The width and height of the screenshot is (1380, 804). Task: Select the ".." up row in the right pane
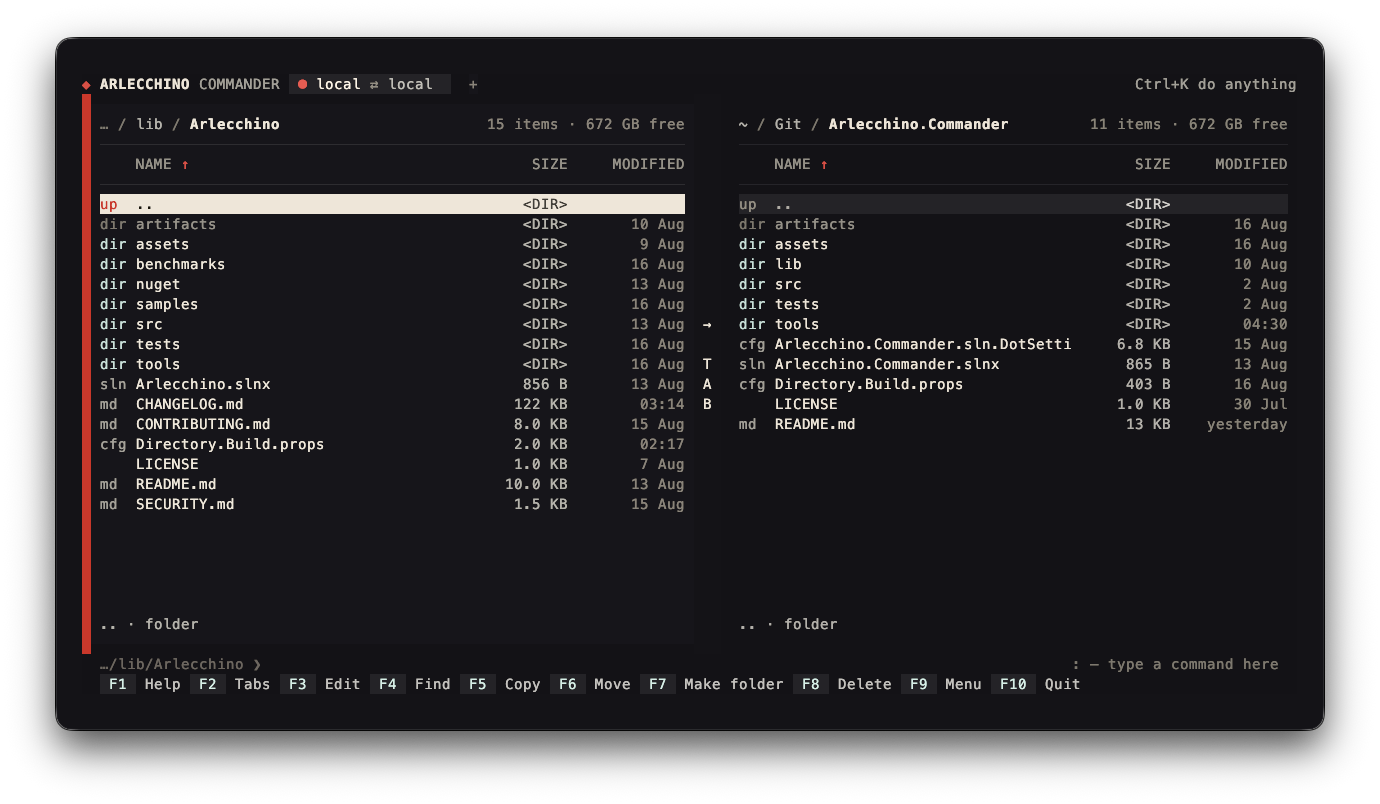tap(1013, 204)
